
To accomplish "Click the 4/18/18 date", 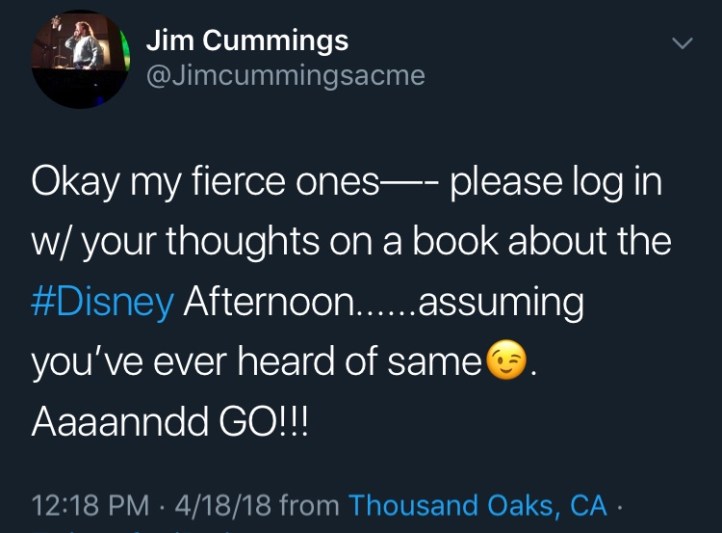I will pos(221,506).
